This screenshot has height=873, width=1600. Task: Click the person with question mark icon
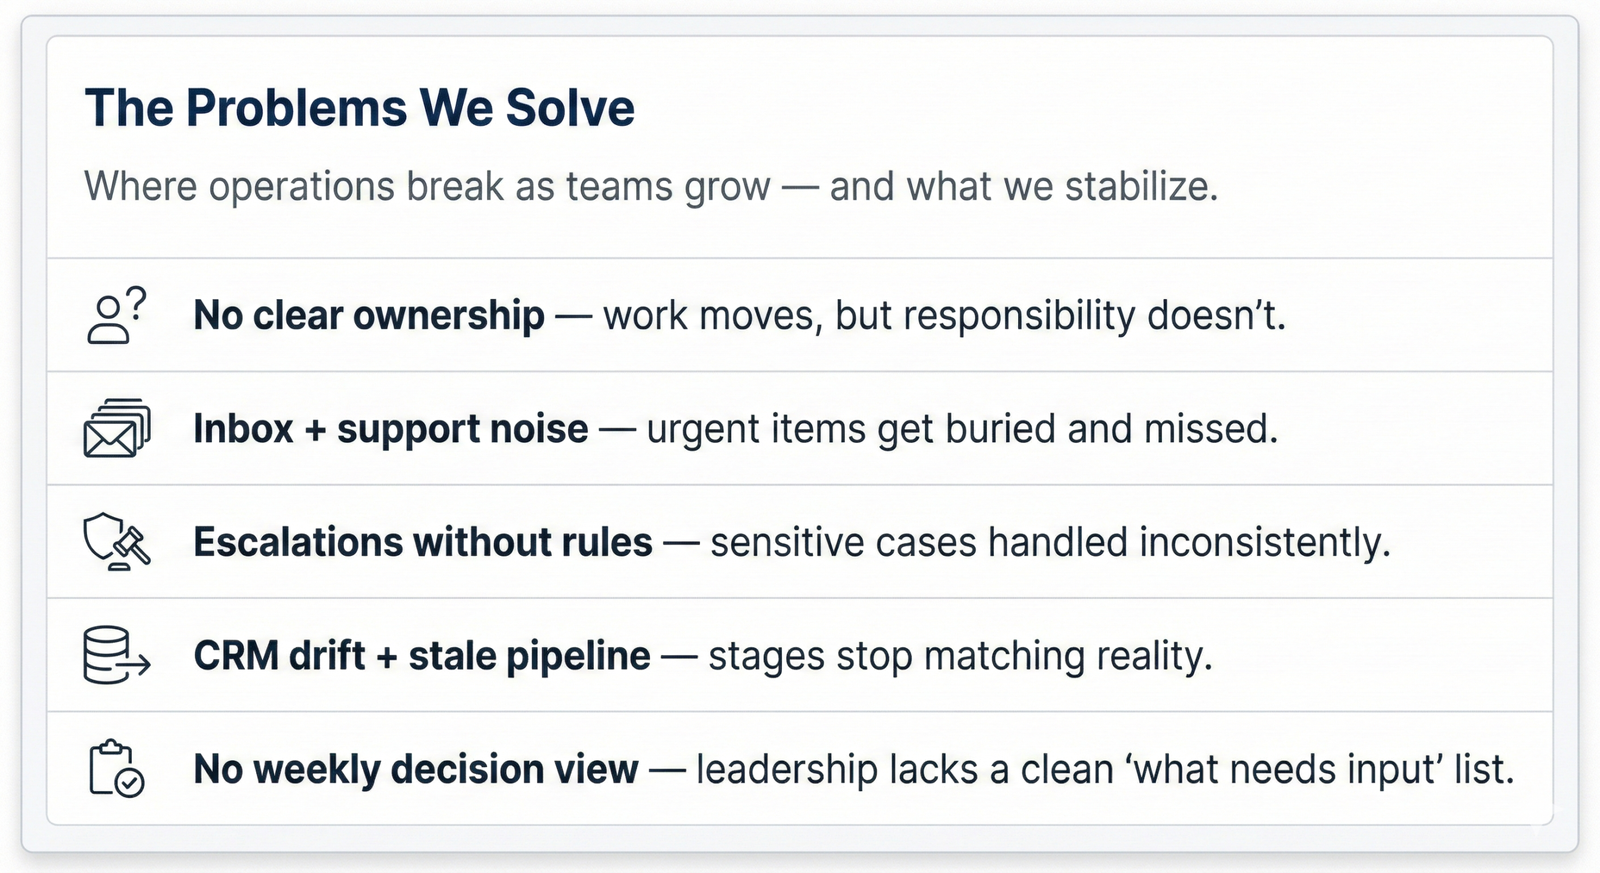click(x=117, y=316)
